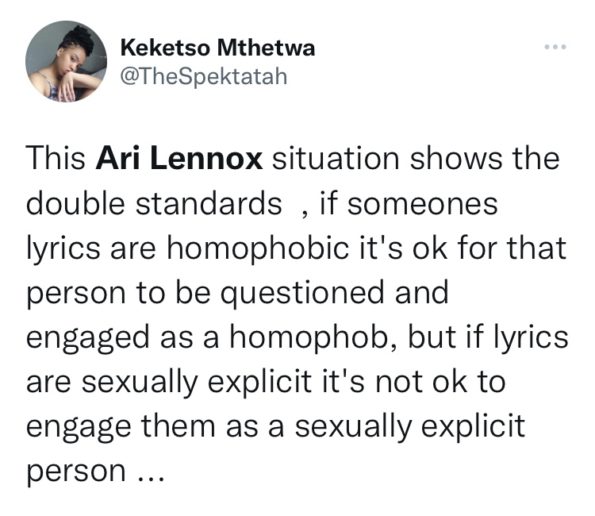Click the word "homophobic" in the tweet
The height and width of the screenshot is (516, 595).
pyautogui.click(x=258, y=249)
